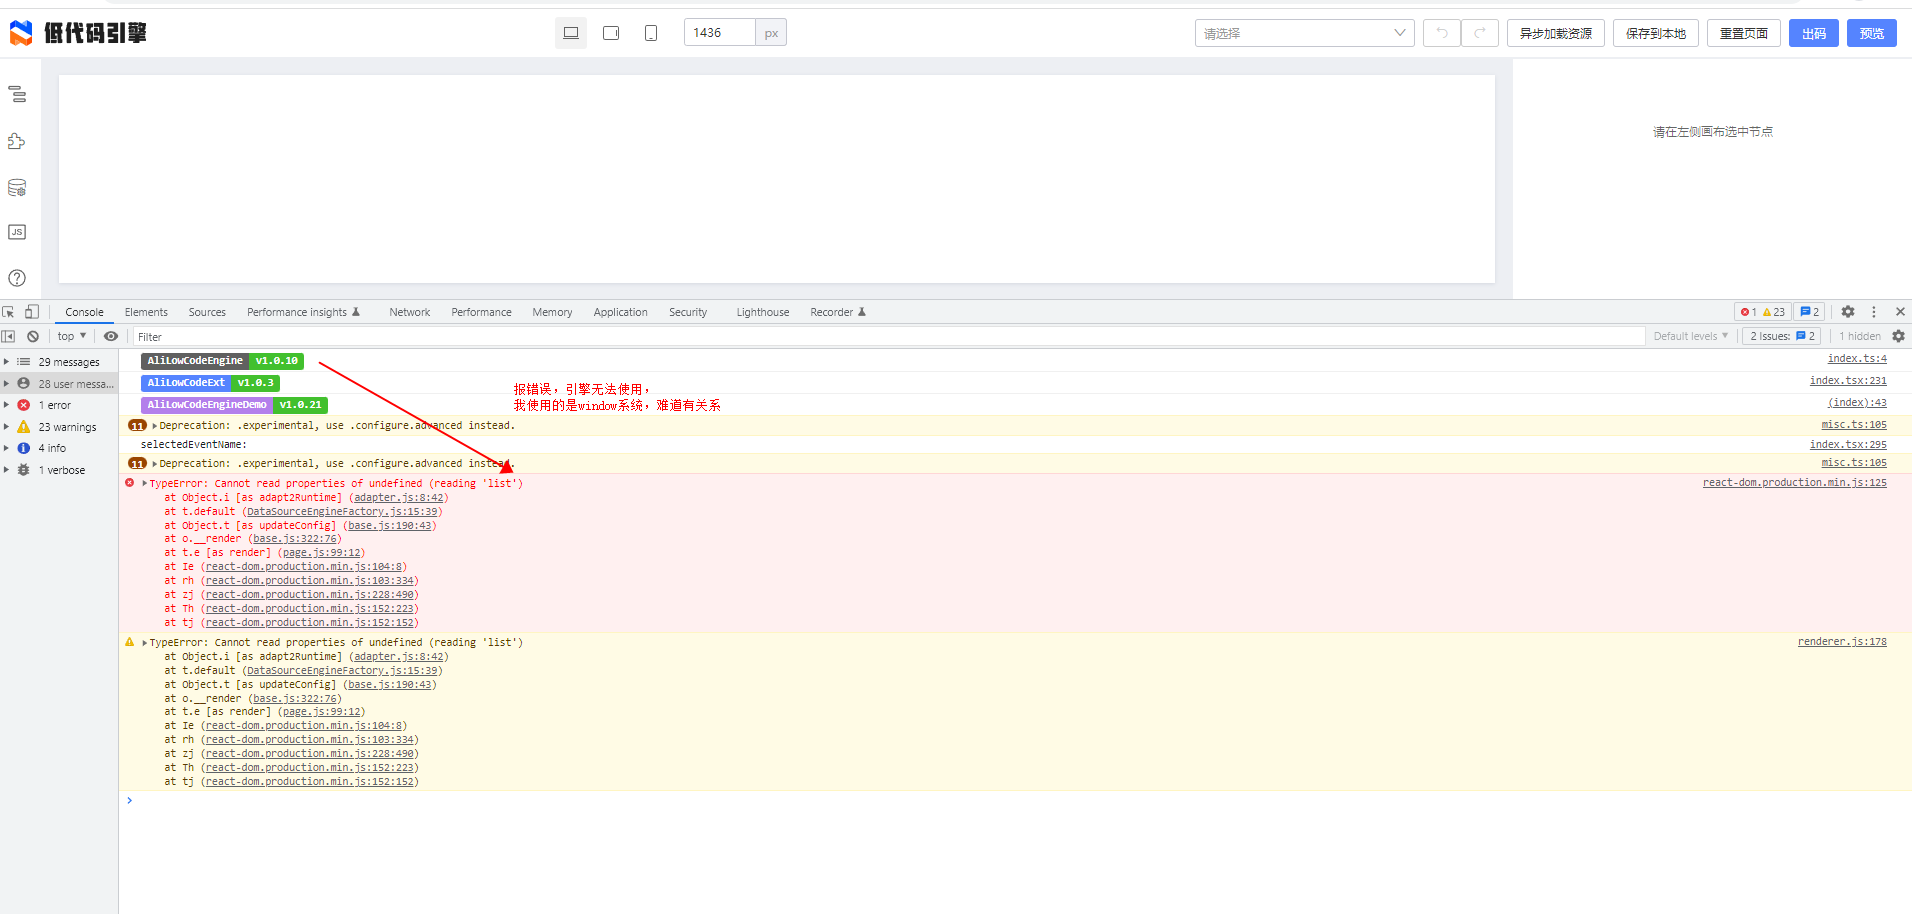The image size is (1912, 914).
Task: Open adapter.js:8:42 link in error stack
Action: pos(399,498)
